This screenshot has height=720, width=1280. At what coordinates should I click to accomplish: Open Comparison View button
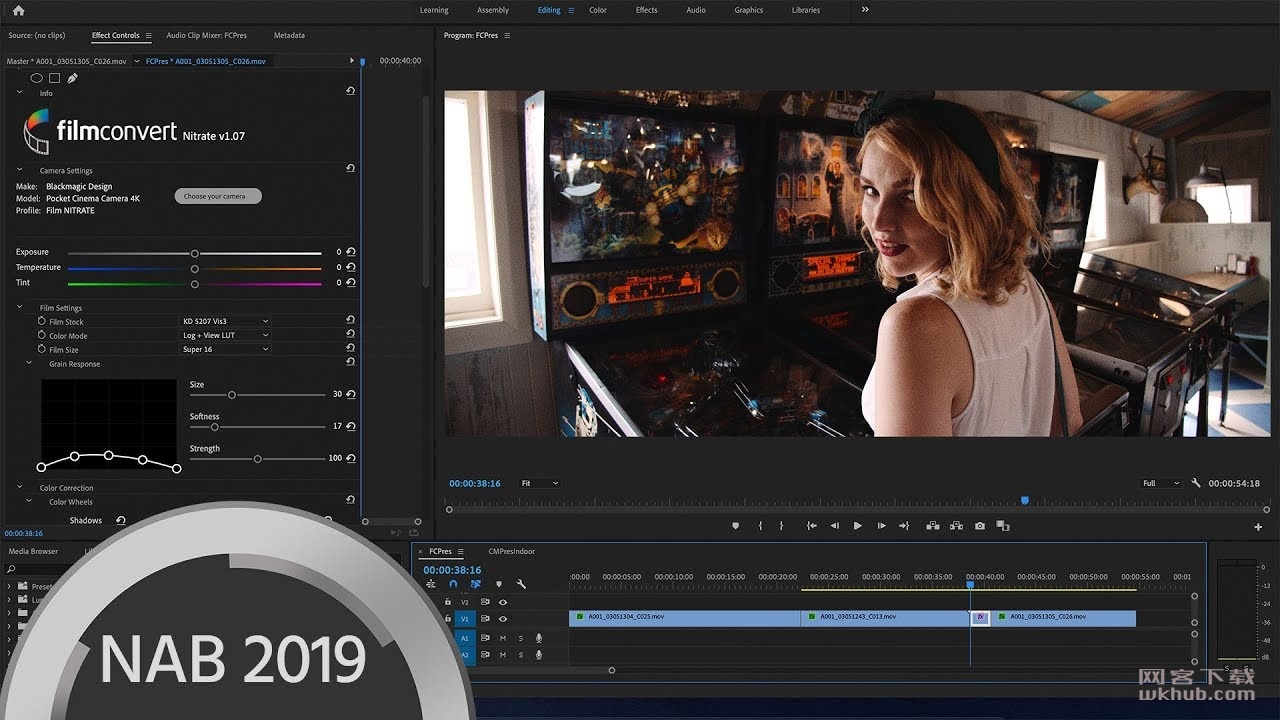coord(1003,526)
